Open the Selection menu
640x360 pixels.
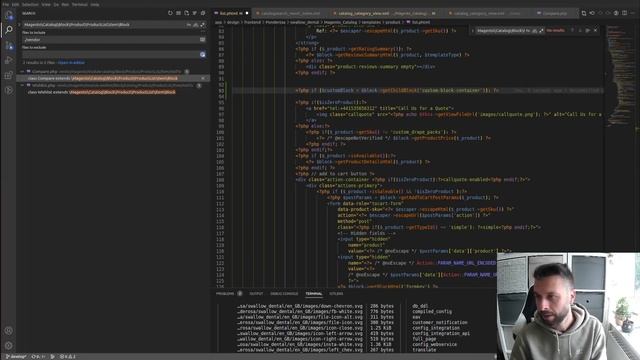tap(30, 4)
